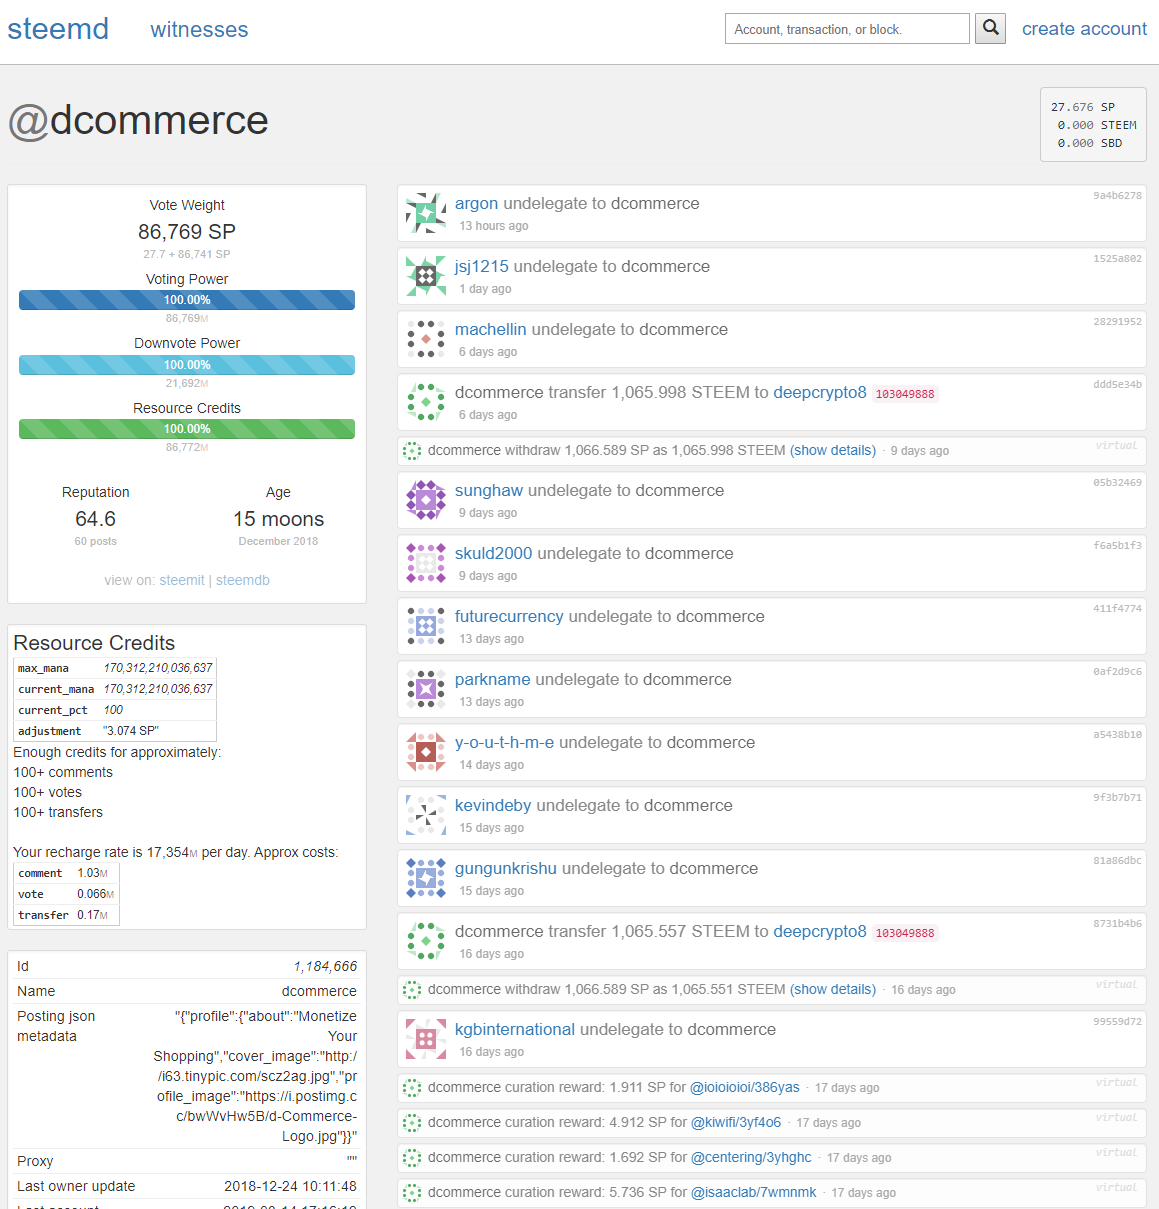Screen dimensions: 1159x1209
Task: Click memo 103049888 on 16 days ago transfer
Action: [x=905, y=933]
